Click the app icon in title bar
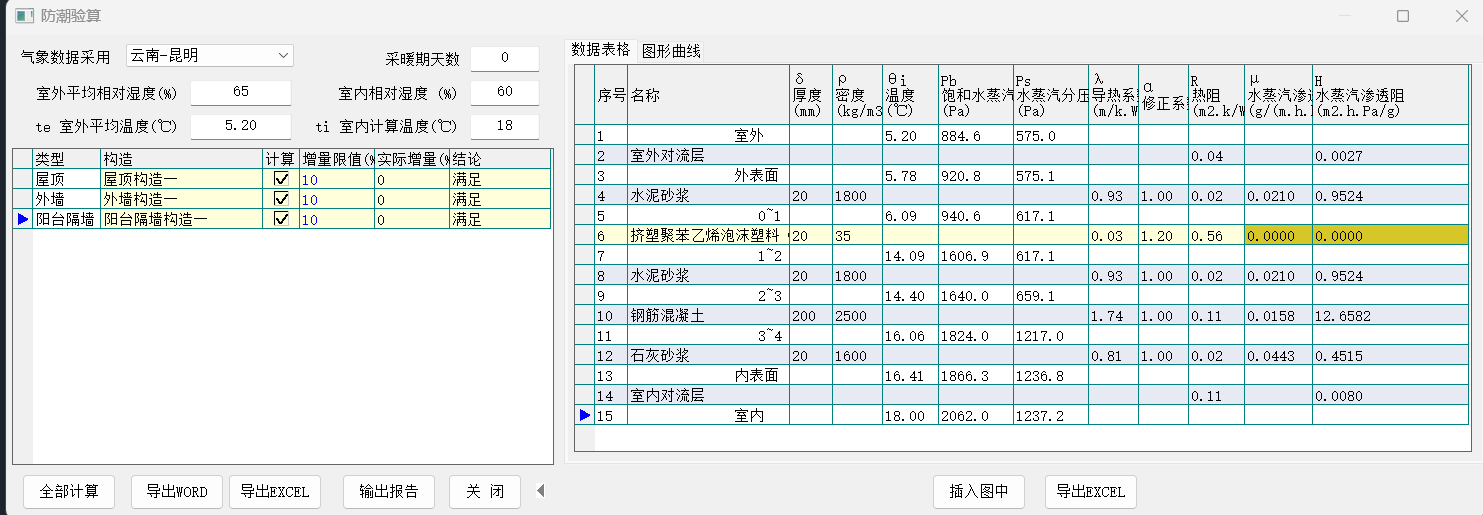Image resolution: width=1483 pixels, height=515 pixels. click(x=24, y=16)
